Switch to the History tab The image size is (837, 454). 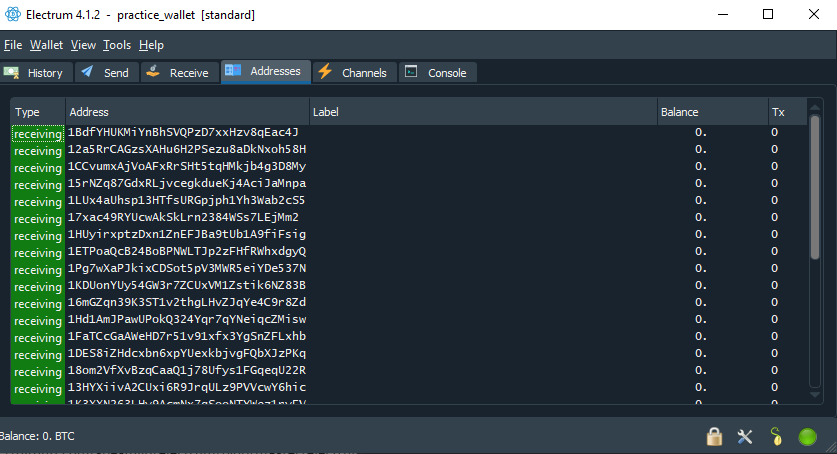pos(36,73)
